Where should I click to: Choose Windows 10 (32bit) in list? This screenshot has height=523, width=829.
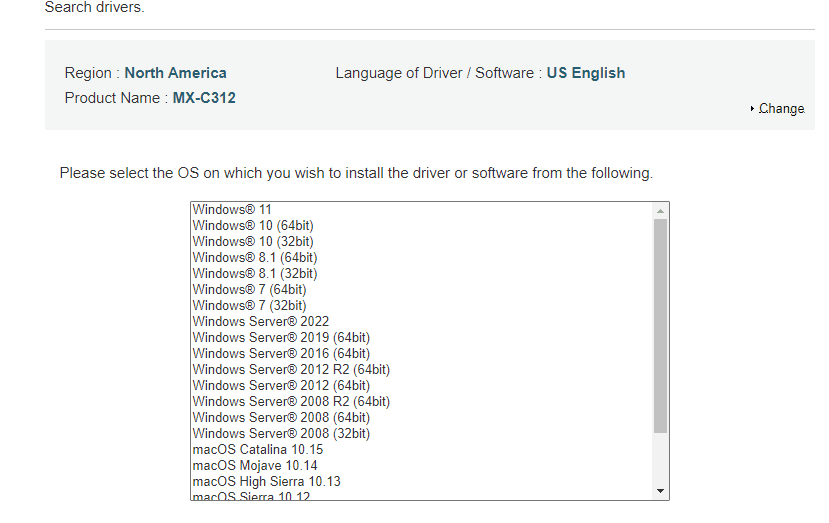253,242
